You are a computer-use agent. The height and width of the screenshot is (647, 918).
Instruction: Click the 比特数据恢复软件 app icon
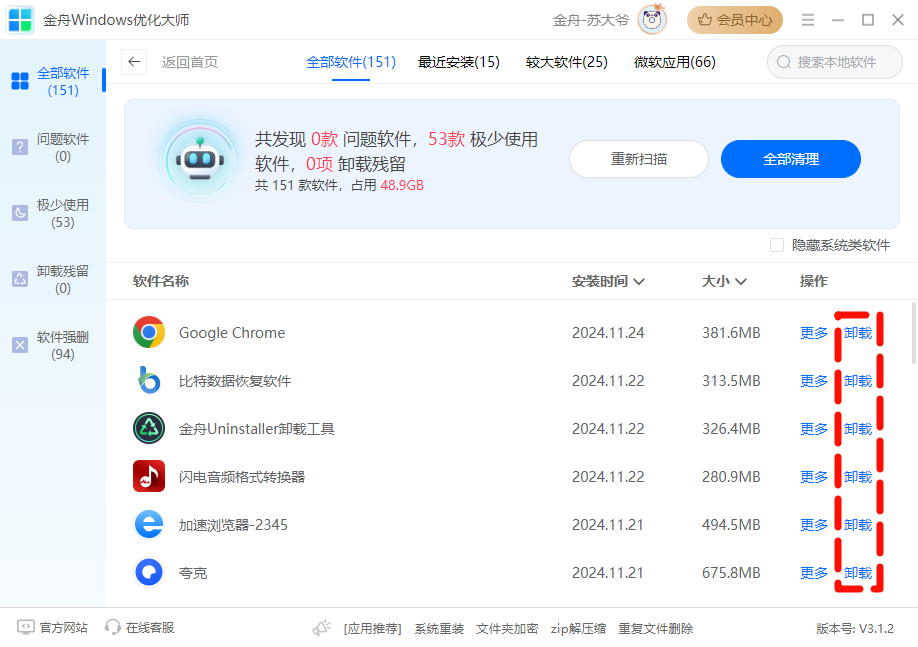149,381
